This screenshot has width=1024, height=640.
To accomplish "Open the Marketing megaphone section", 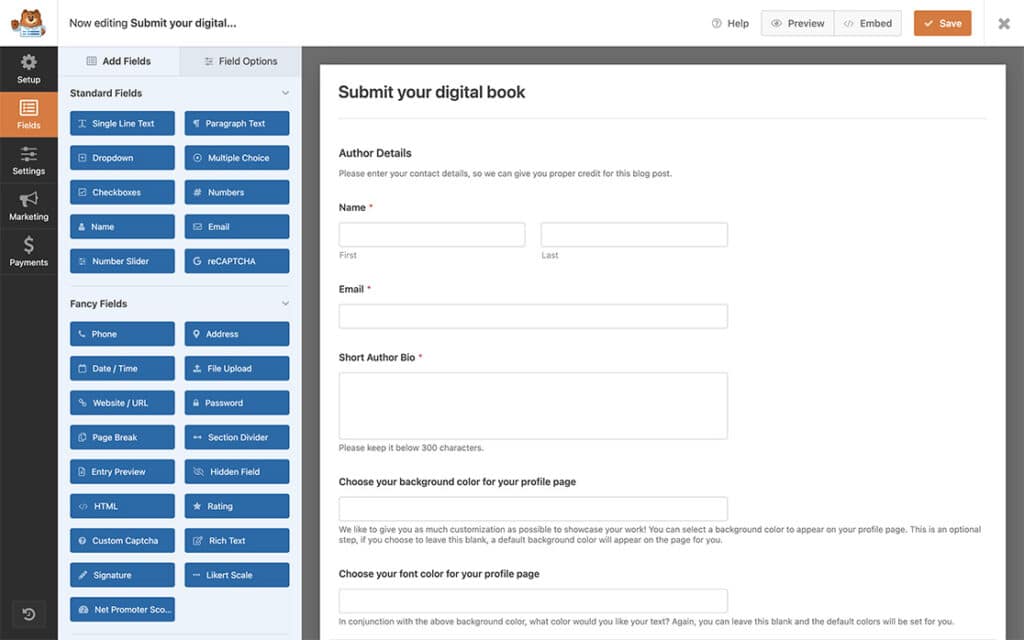I will click(x=29, y=206).
